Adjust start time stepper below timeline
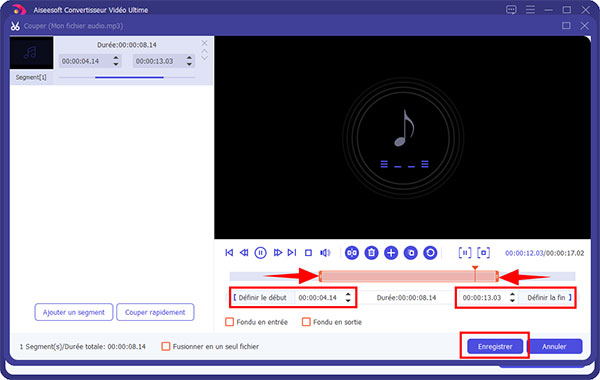Screen dimensions: 600x380 click(x=348, y=297)
